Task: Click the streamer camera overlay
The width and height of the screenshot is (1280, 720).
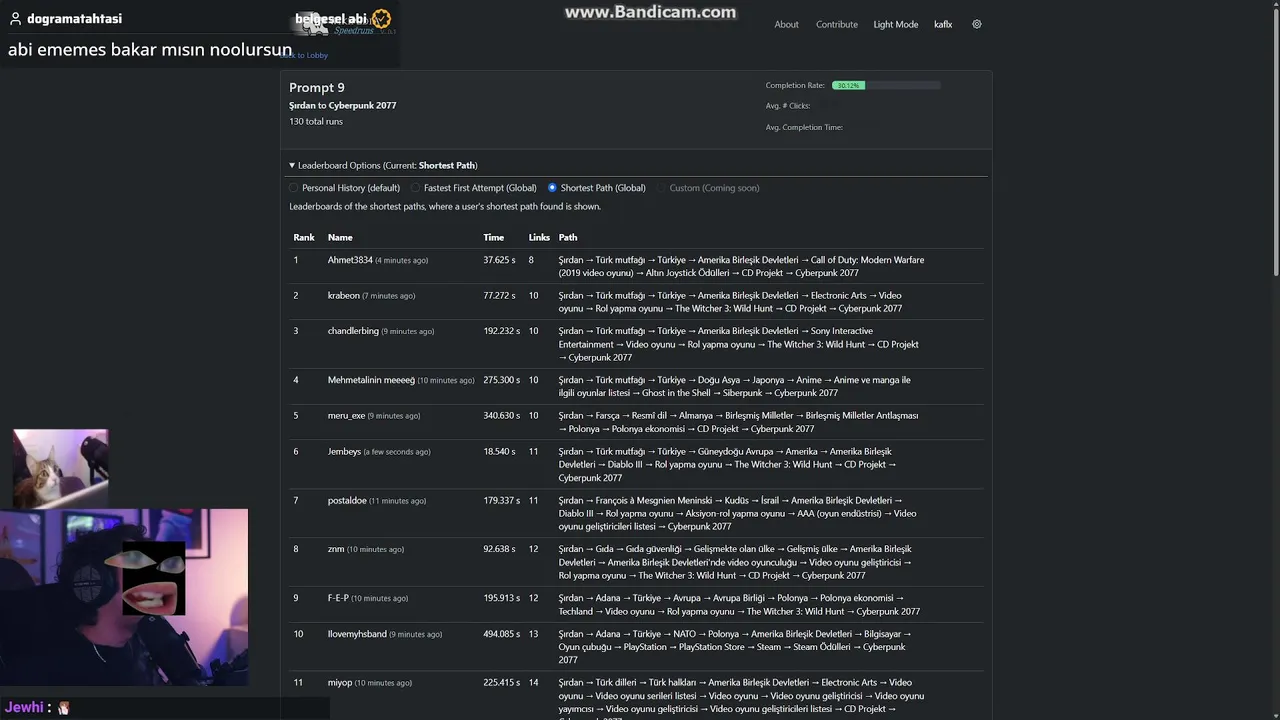Action: coord(124,597)
